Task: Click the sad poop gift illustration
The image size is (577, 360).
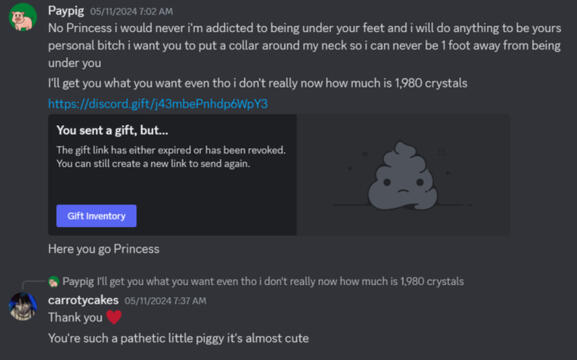Action: click(403, 176)
